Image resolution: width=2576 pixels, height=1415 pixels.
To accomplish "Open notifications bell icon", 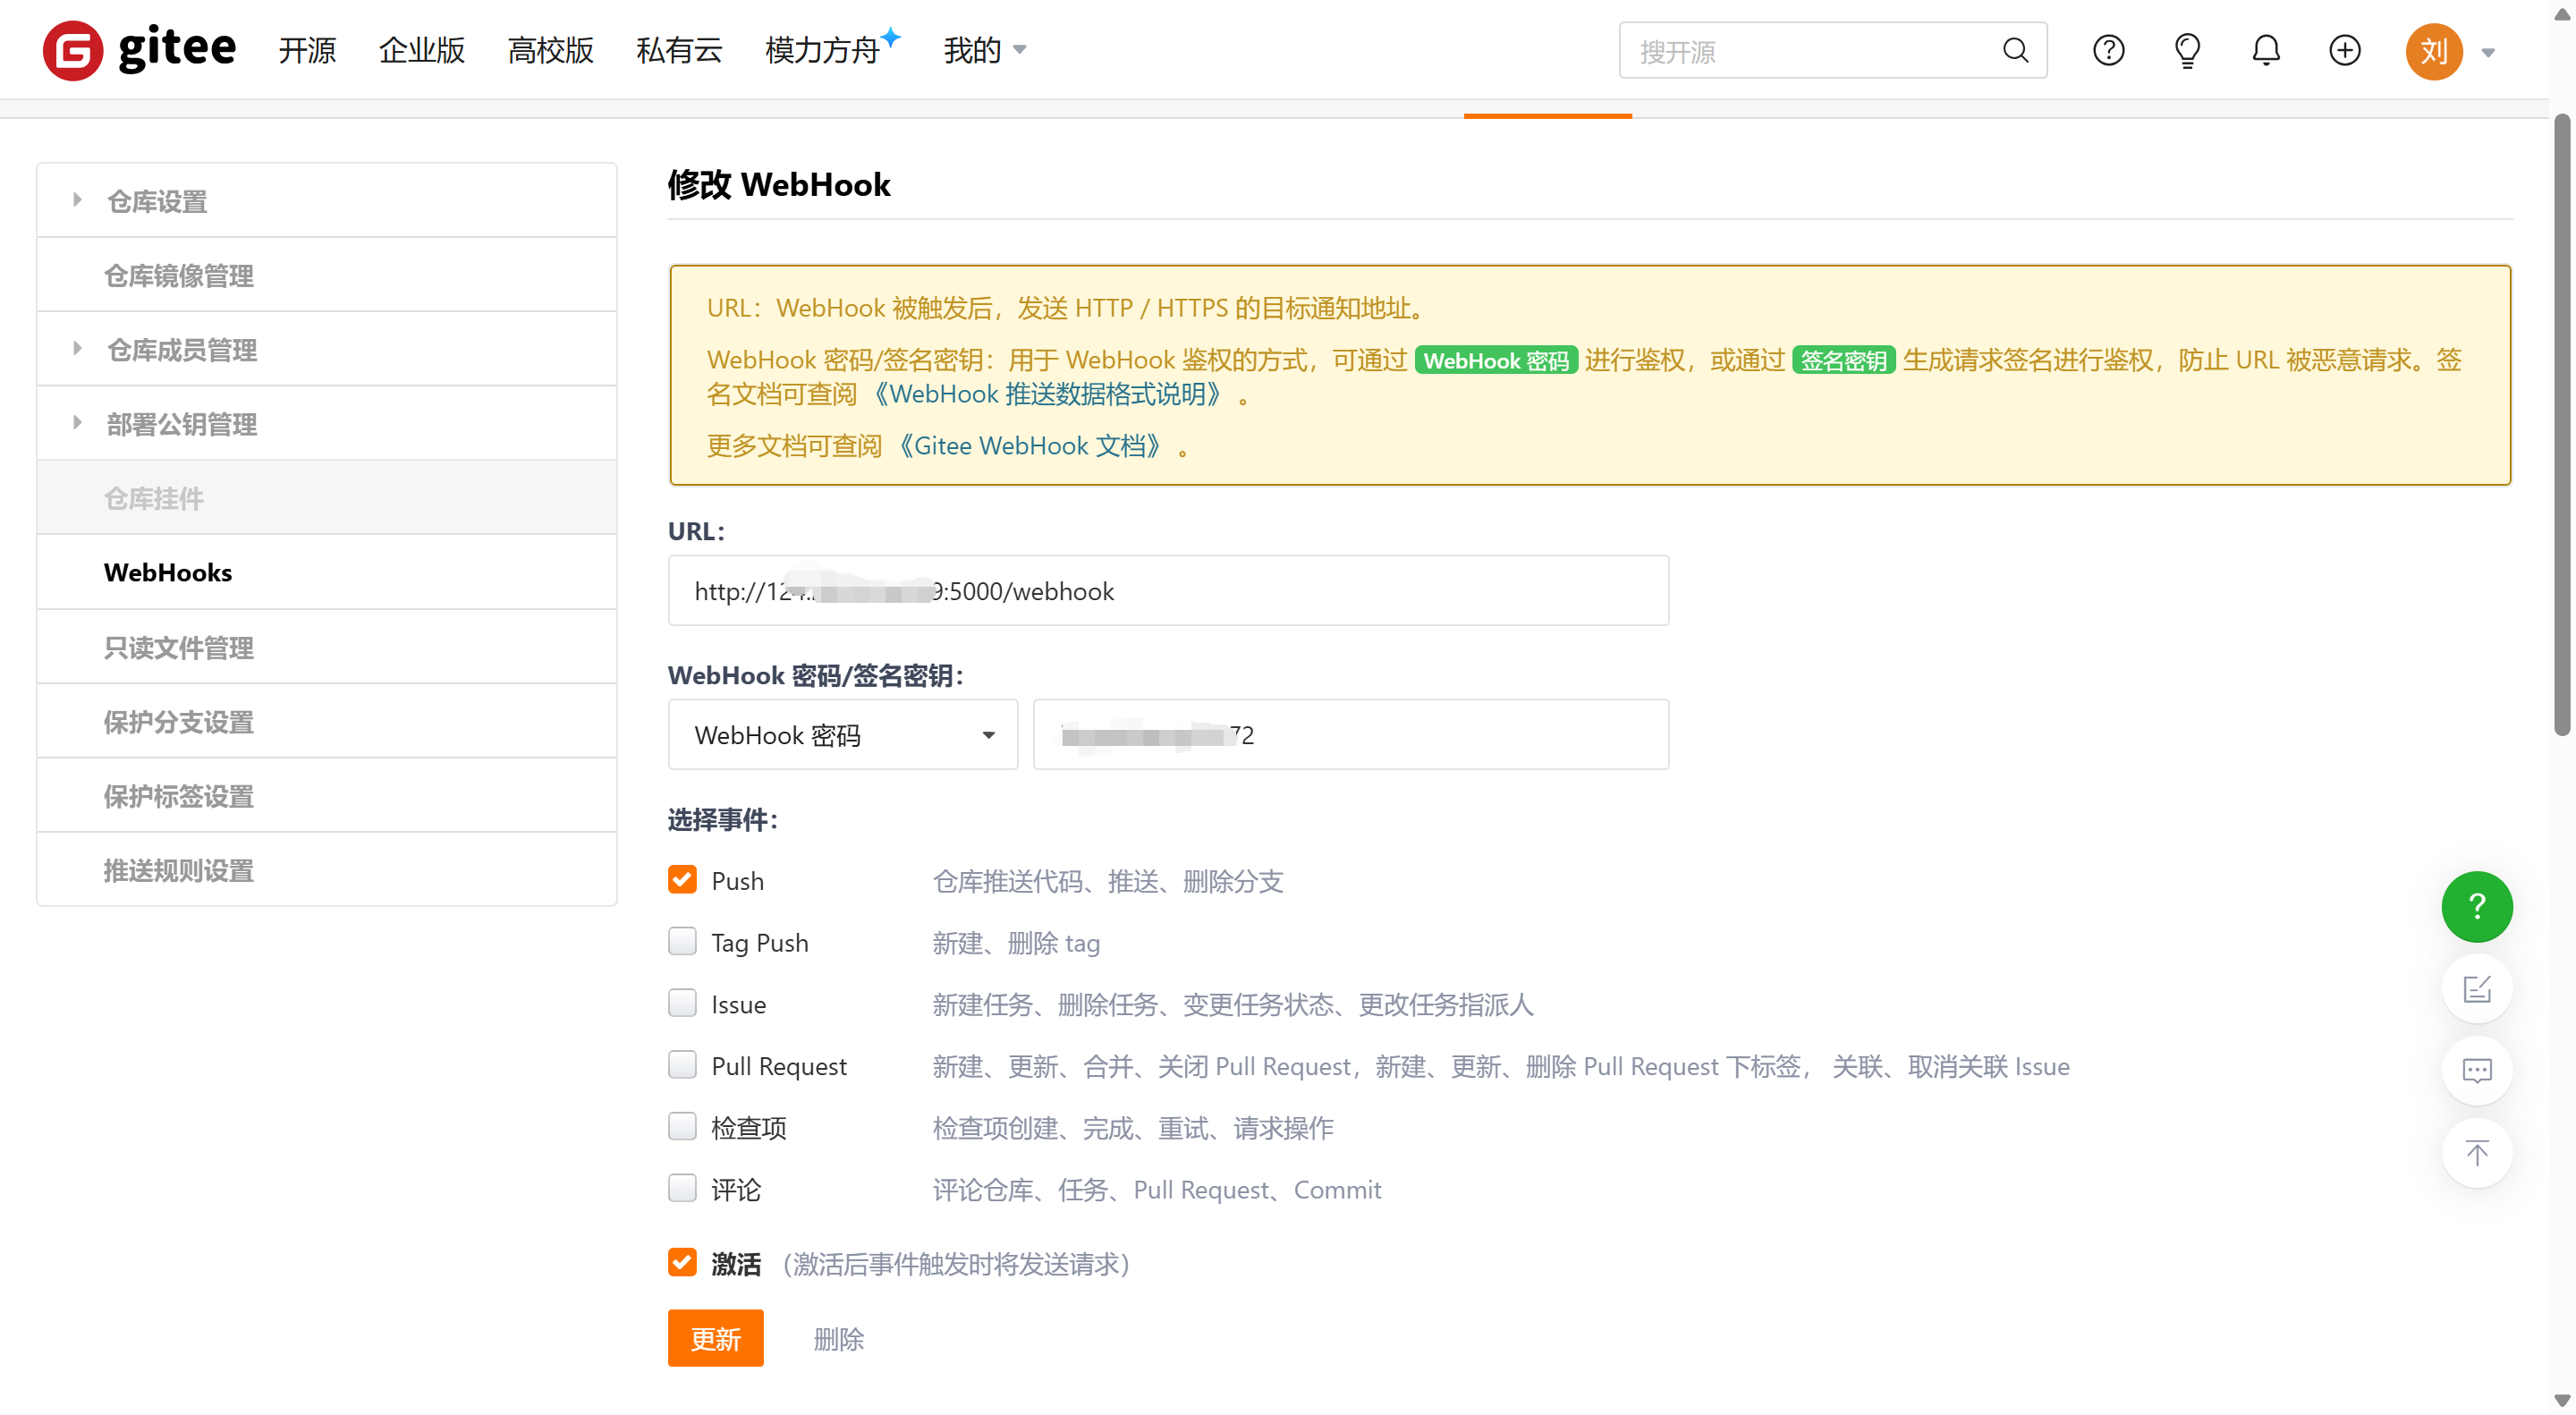I will pos(2265,50).
